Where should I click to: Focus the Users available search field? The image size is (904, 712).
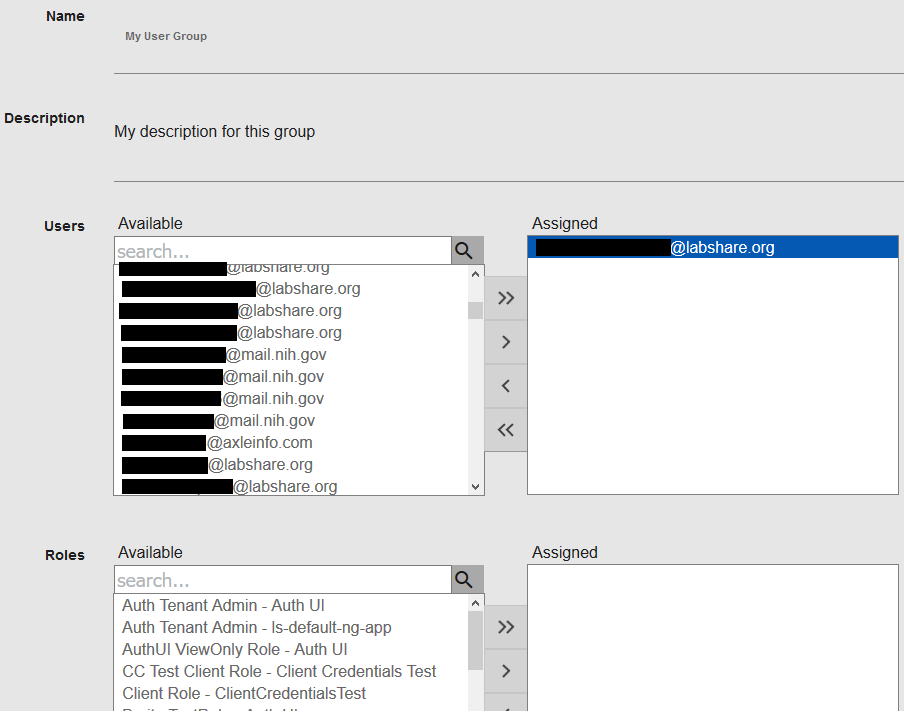click(282, 251)
